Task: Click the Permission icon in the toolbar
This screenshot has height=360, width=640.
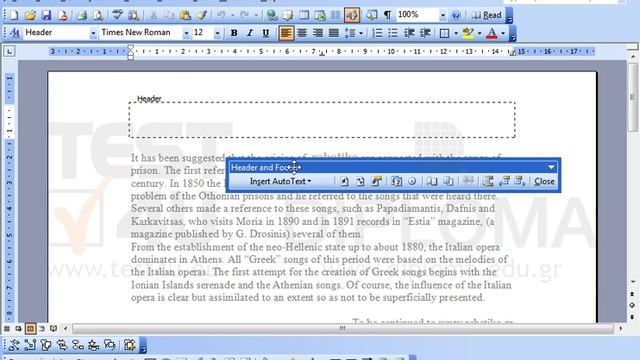Action: point(62,16)
